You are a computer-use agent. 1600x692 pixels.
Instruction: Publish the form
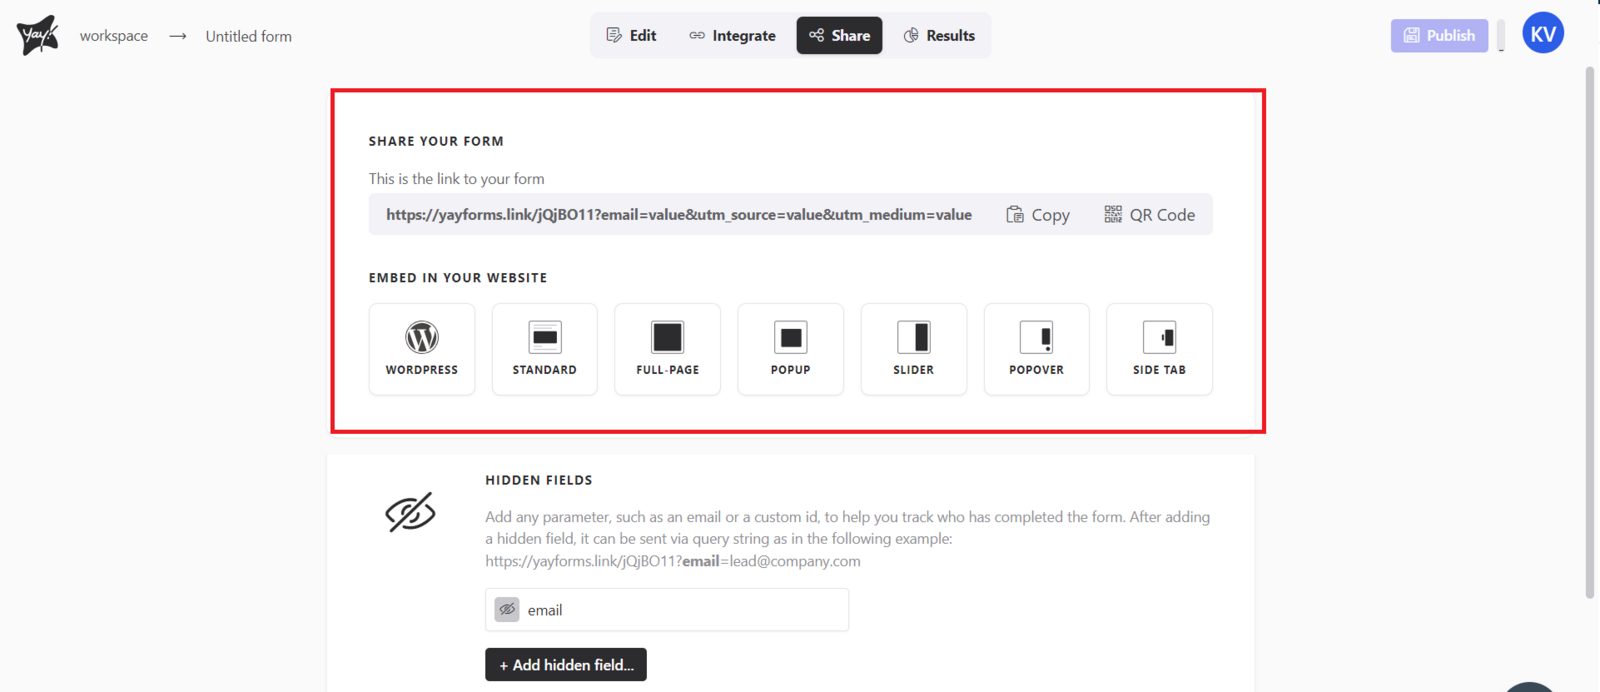(x=1439, y=36)
